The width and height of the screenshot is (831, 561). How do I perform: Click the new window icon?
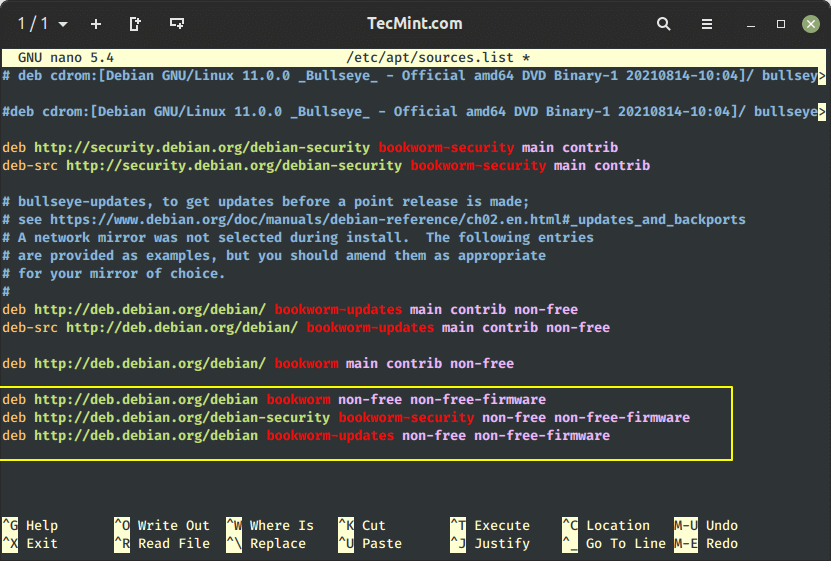pyautogui.click(x=176, y=23)
